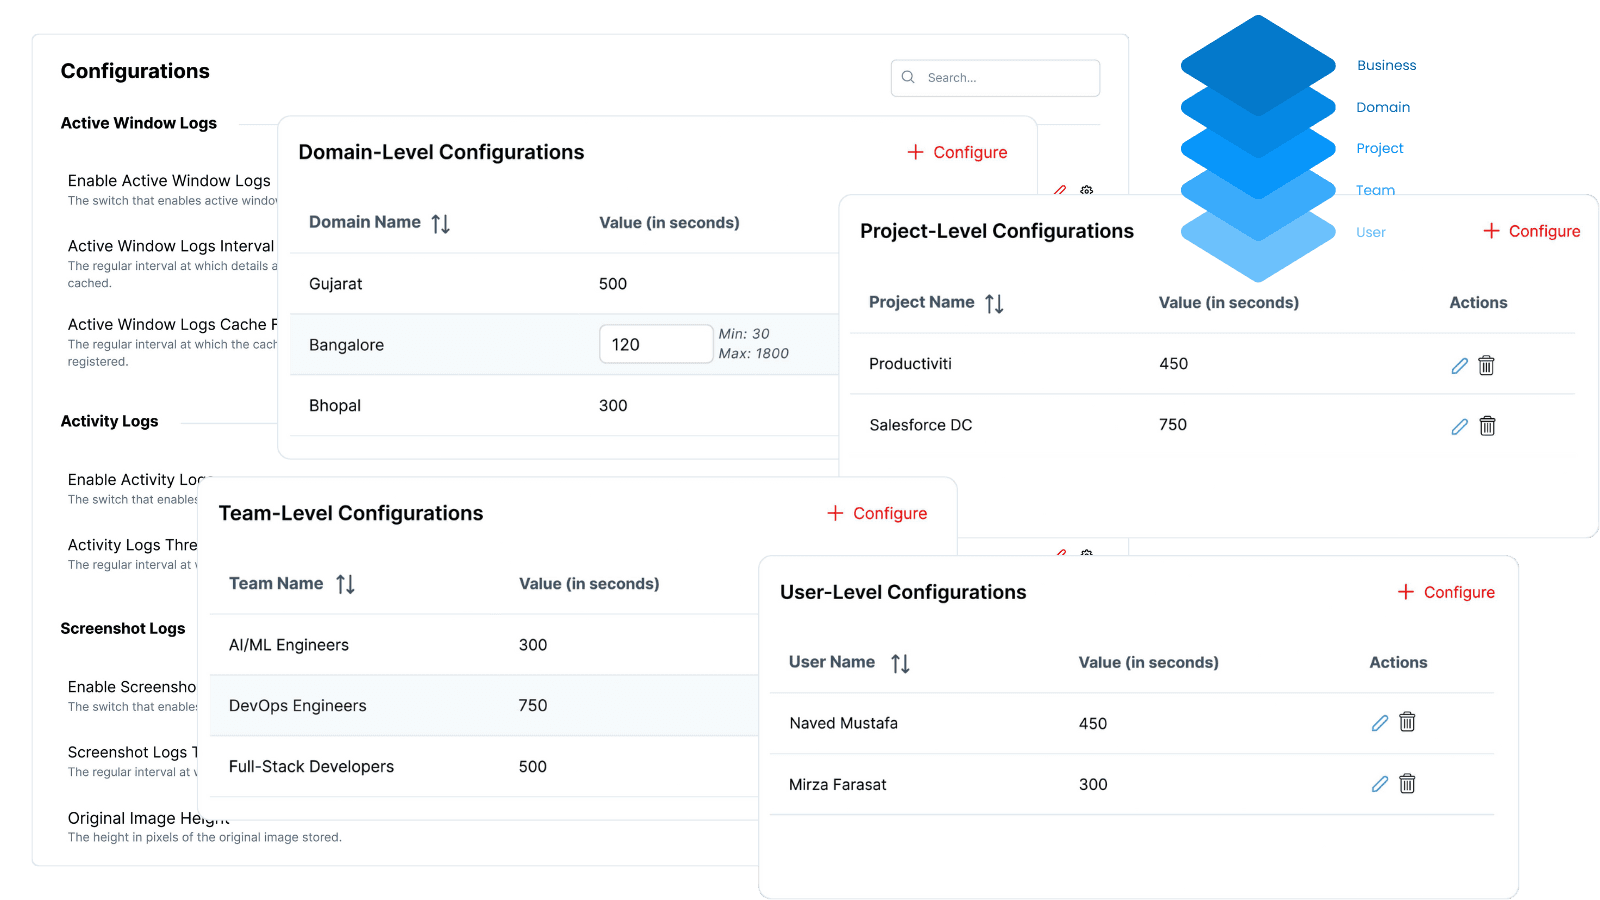Screen dimensions: 1600x900
Task: Click the Salesforce DC project name
Action: tap(921, 425)
